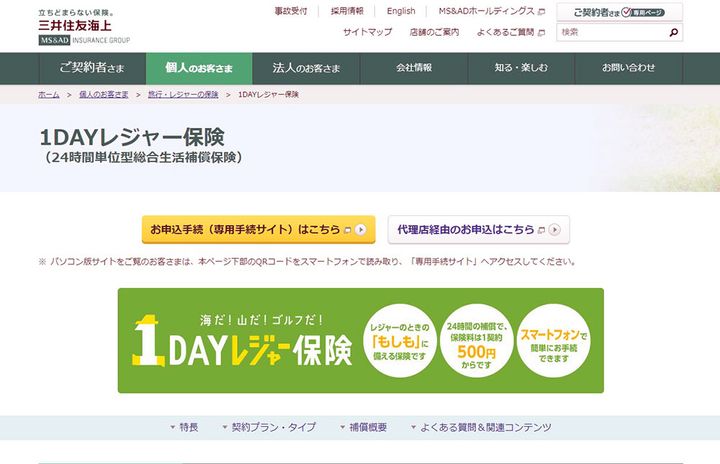Open the 事故受付 link
720x464 pixels.
291,11
